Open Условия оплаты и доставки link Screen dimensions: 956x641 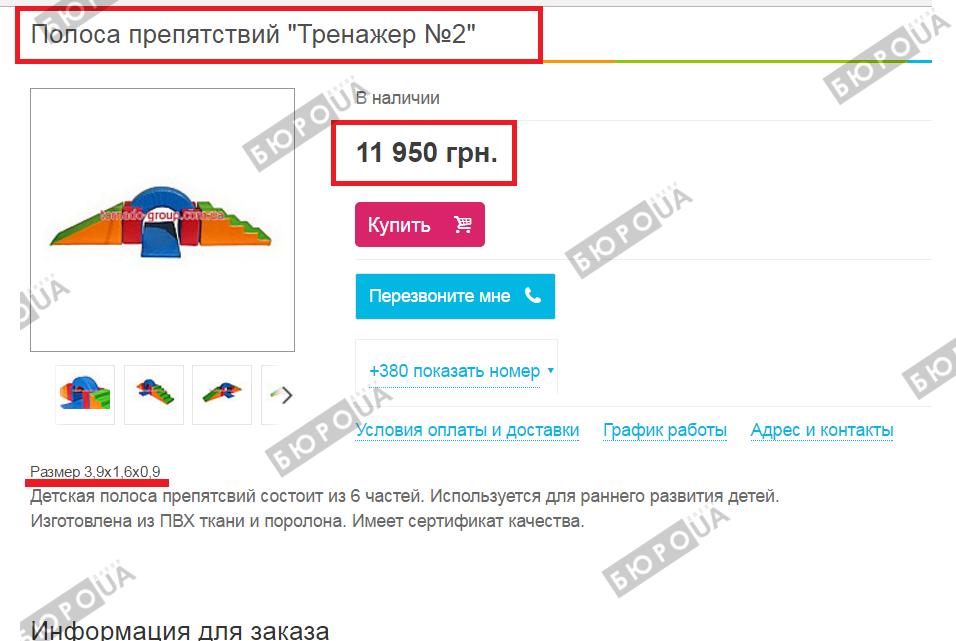pos(467,430)
